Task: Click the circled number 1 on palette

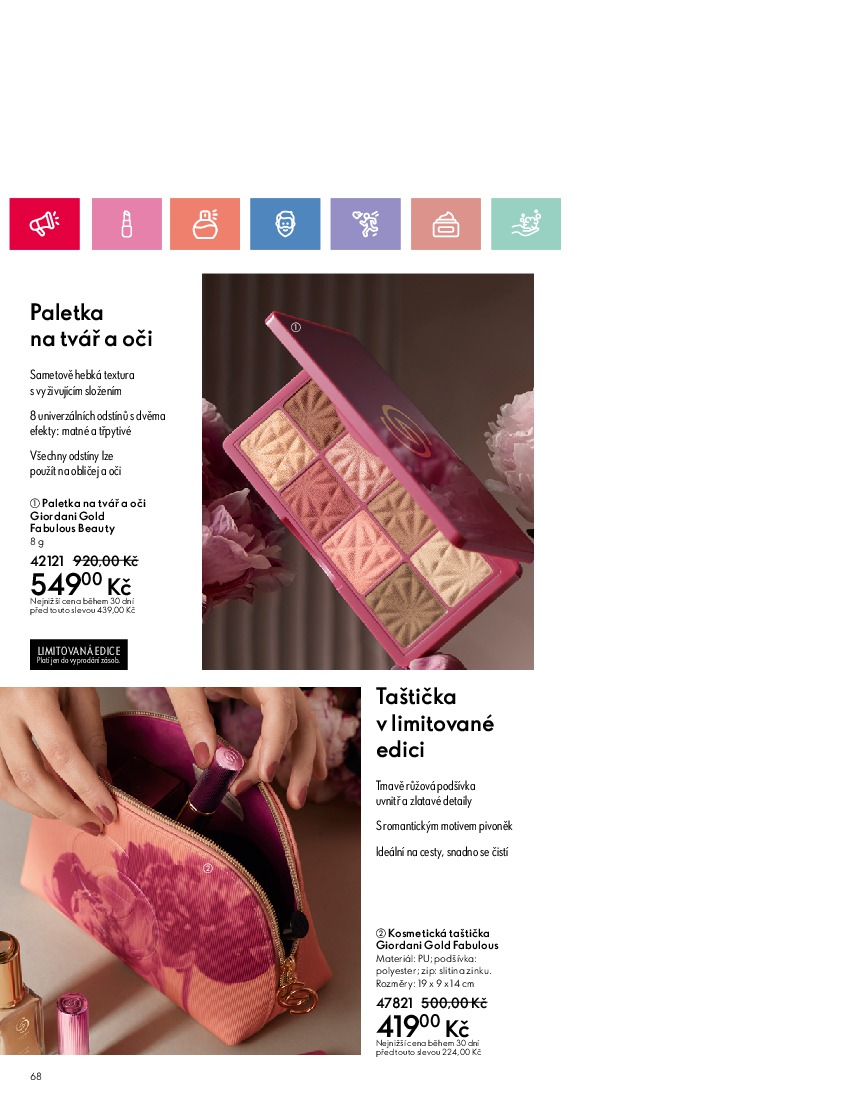Action: tap(296, 327)
